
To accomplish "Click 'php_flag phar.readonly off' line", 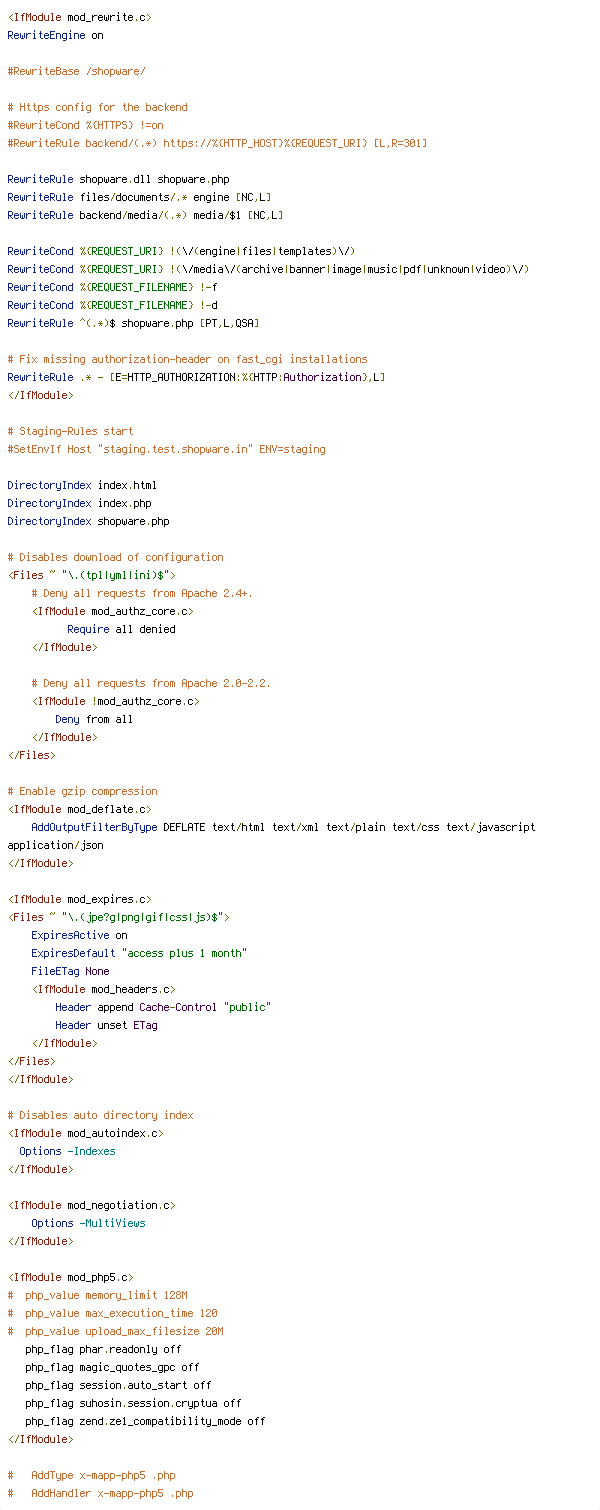I will (103, 1349).
